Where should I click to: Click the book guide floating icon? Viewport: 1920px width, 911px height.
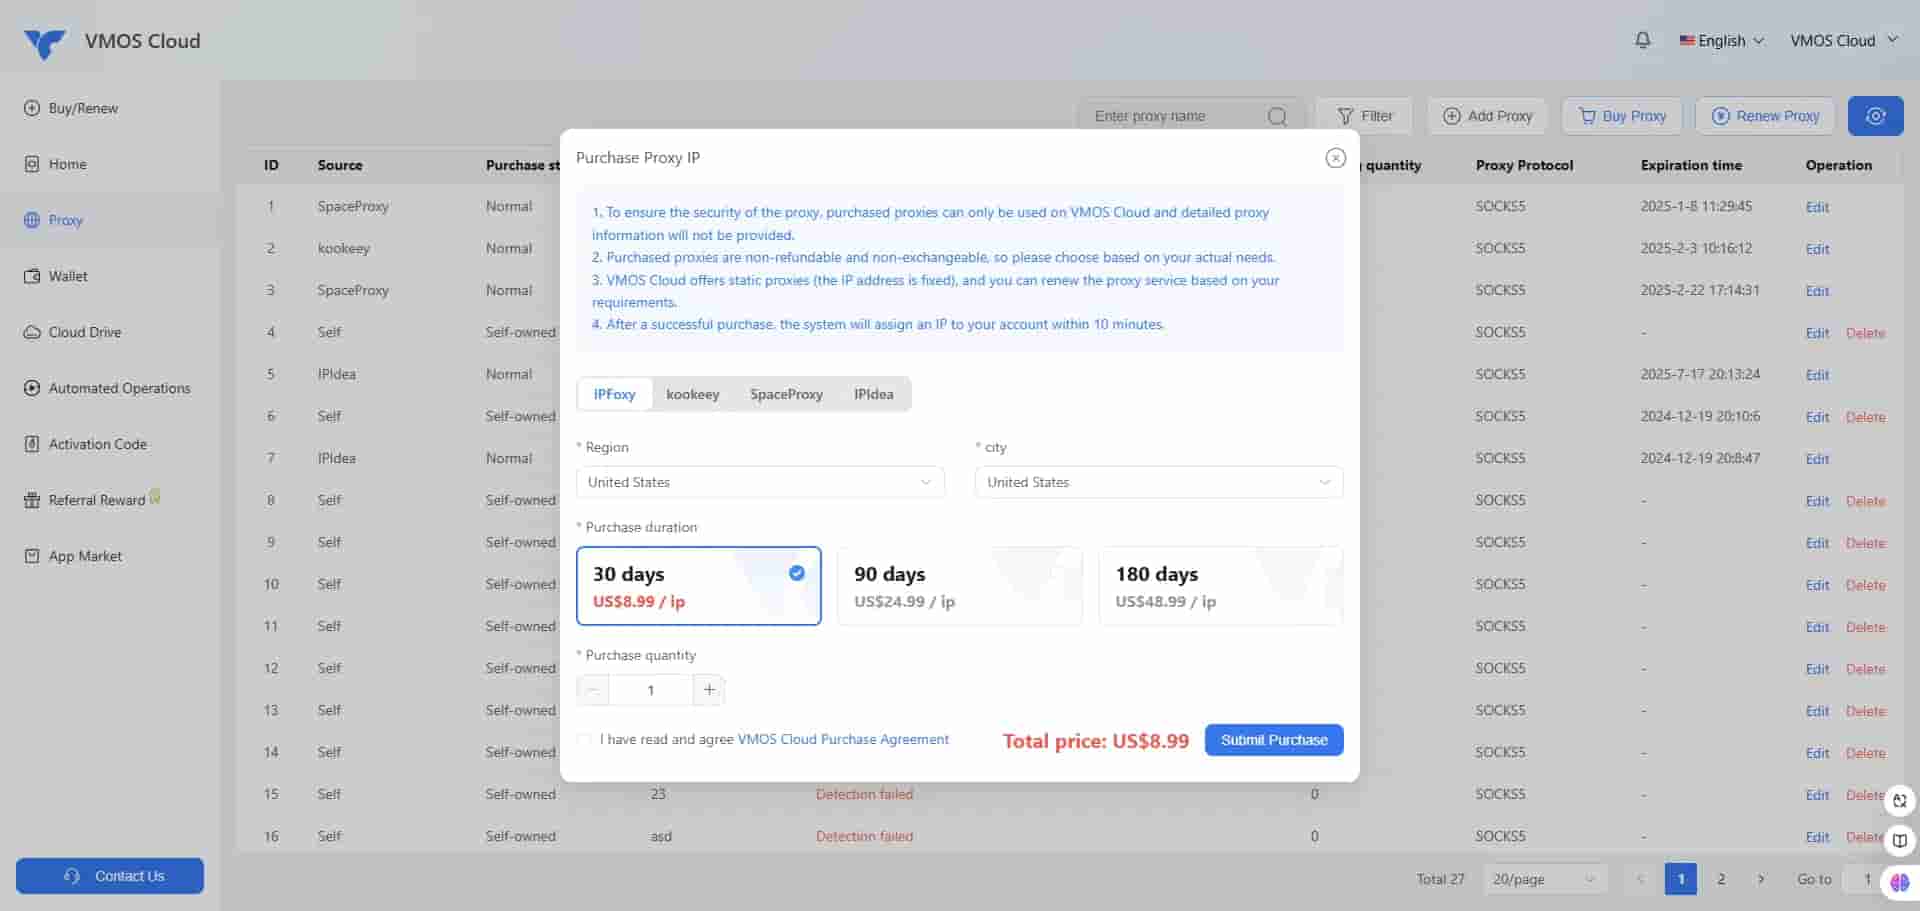[1900, 840]
